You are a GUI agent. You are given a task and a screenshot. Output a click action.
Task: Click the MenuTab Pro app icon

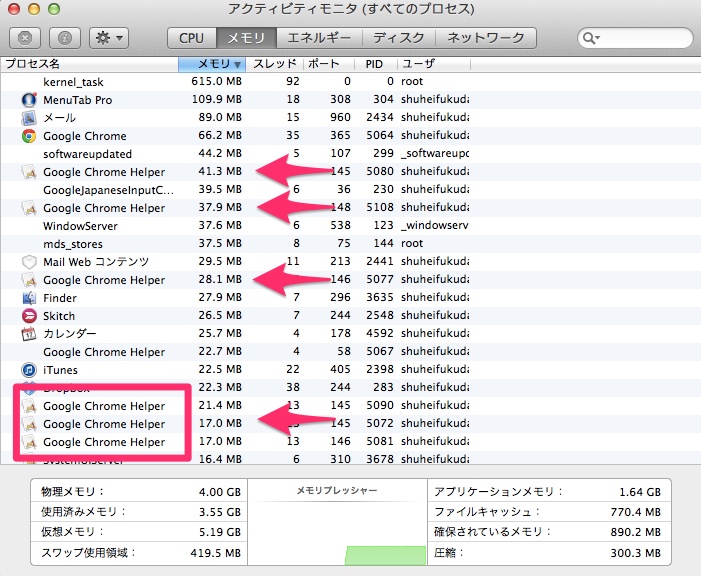pyautogui.click(x=29, y=100)
